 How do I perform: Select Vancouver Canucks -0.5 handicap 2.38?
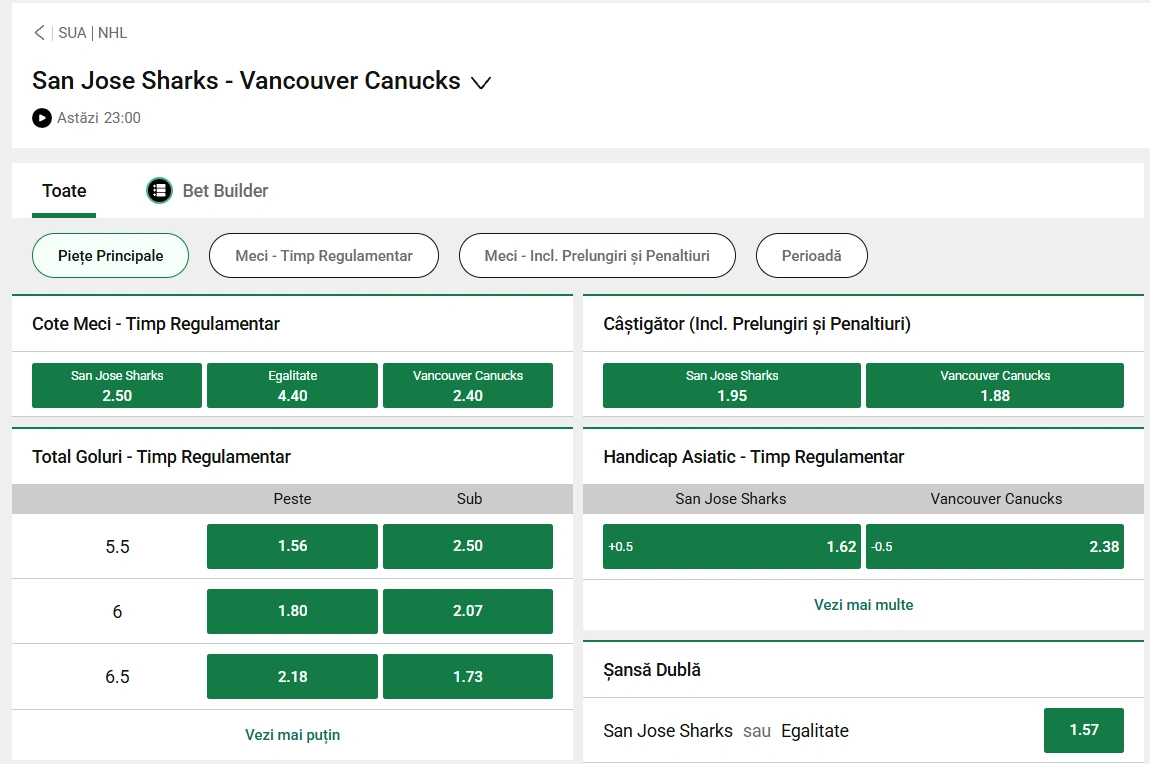pos(995,546)
